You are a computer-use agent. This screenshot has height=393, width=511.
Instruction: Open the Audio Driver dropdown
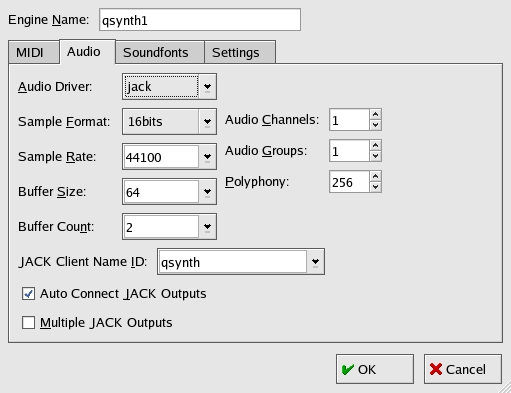(169, 87)
